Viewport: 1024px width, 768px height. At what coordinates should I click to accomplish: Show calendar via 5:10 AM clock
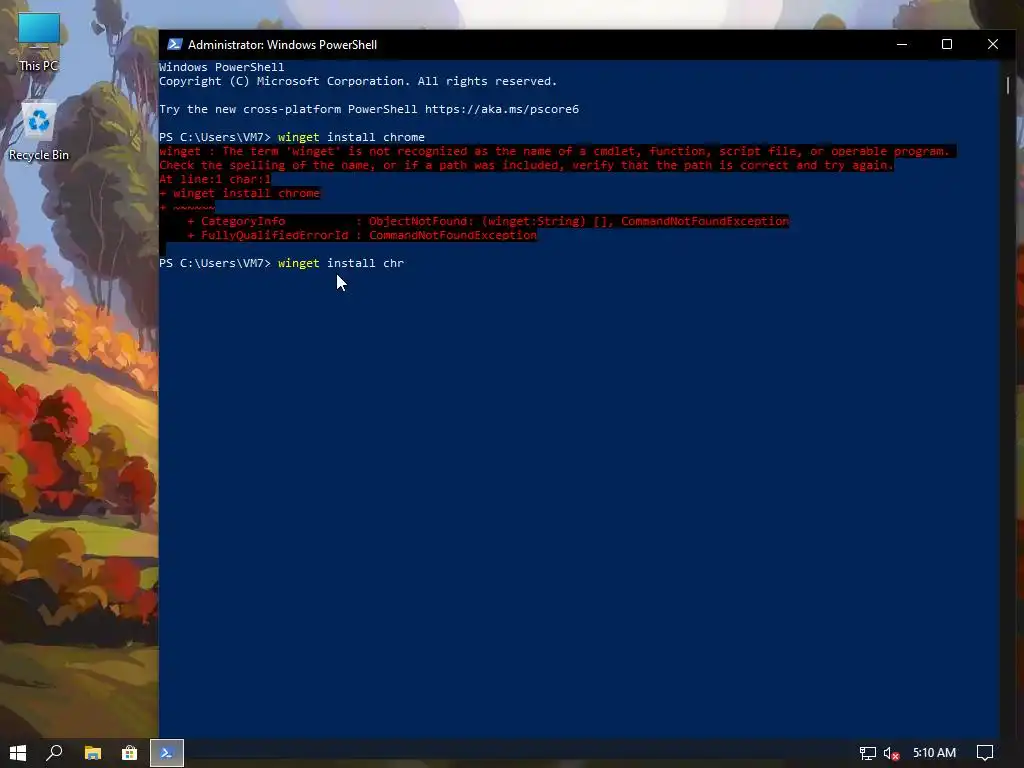tap(935, 753)
